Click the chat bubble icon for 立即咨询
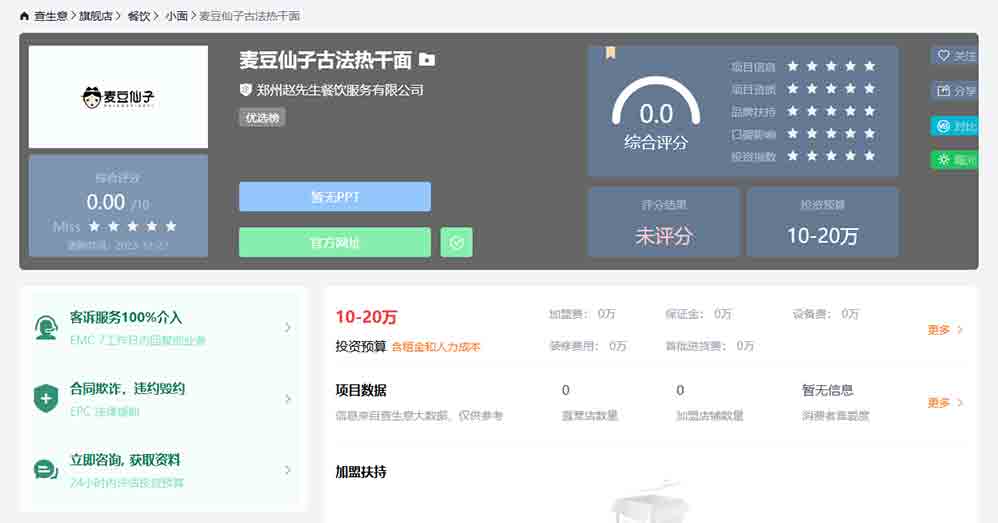The image size is (998, 523). pyautogui.click(x=46, y=470)
